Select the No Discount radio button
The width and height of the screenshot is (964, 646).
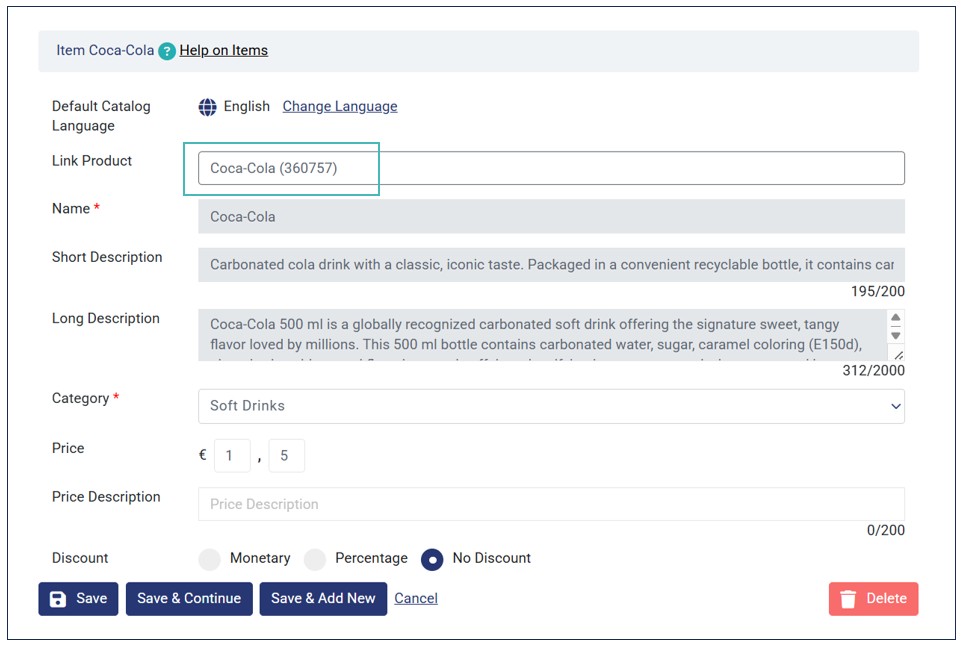(432, 559)
